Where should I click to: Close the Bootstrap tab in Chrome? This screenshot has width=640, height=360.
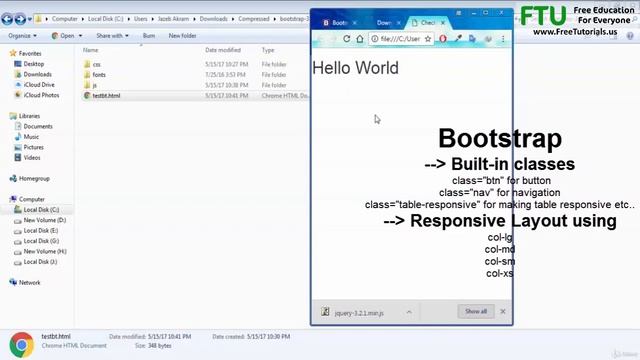tap(355, 23)
